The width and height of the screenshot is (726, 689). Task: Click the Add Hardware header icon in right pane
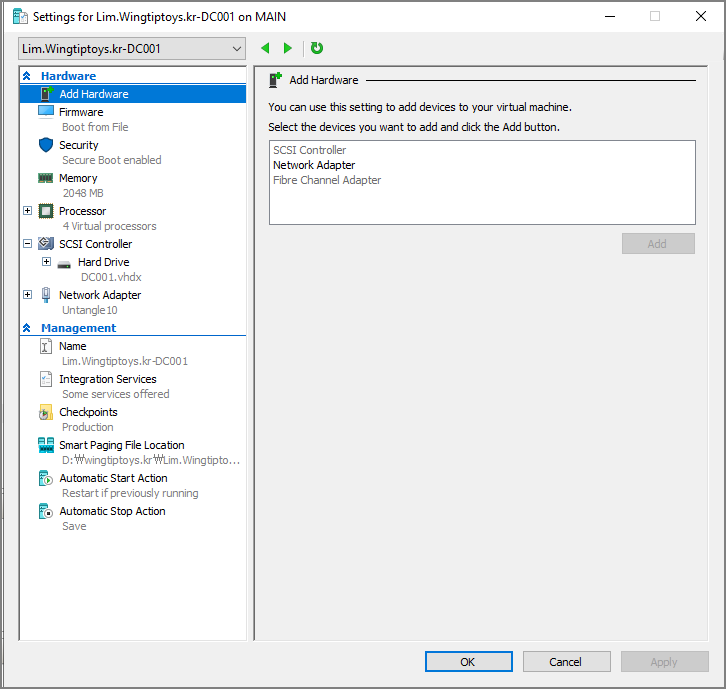275,80
